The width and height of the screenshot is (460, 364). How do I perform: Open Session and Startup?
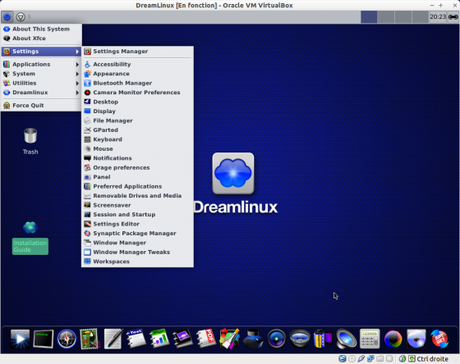point(137,214)
